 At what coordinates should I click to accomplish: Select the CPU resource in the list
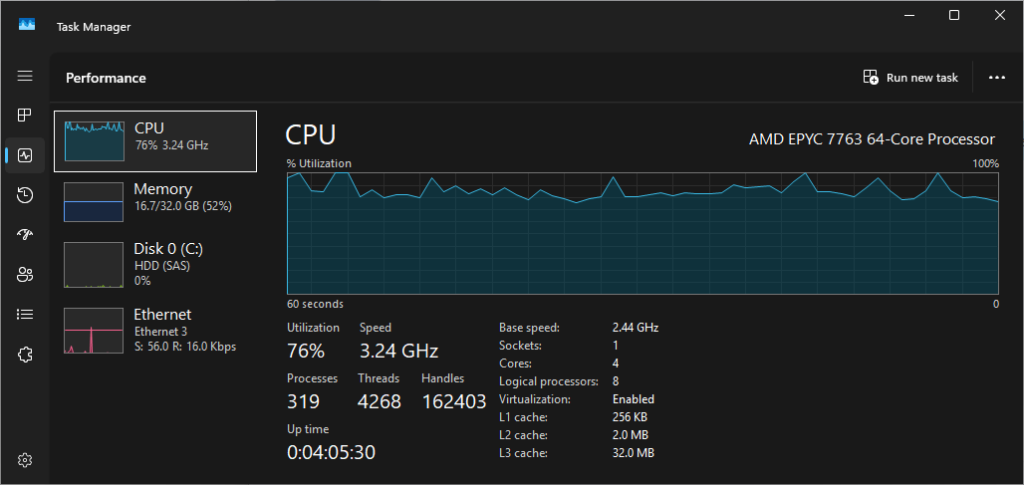pos(155,141)
